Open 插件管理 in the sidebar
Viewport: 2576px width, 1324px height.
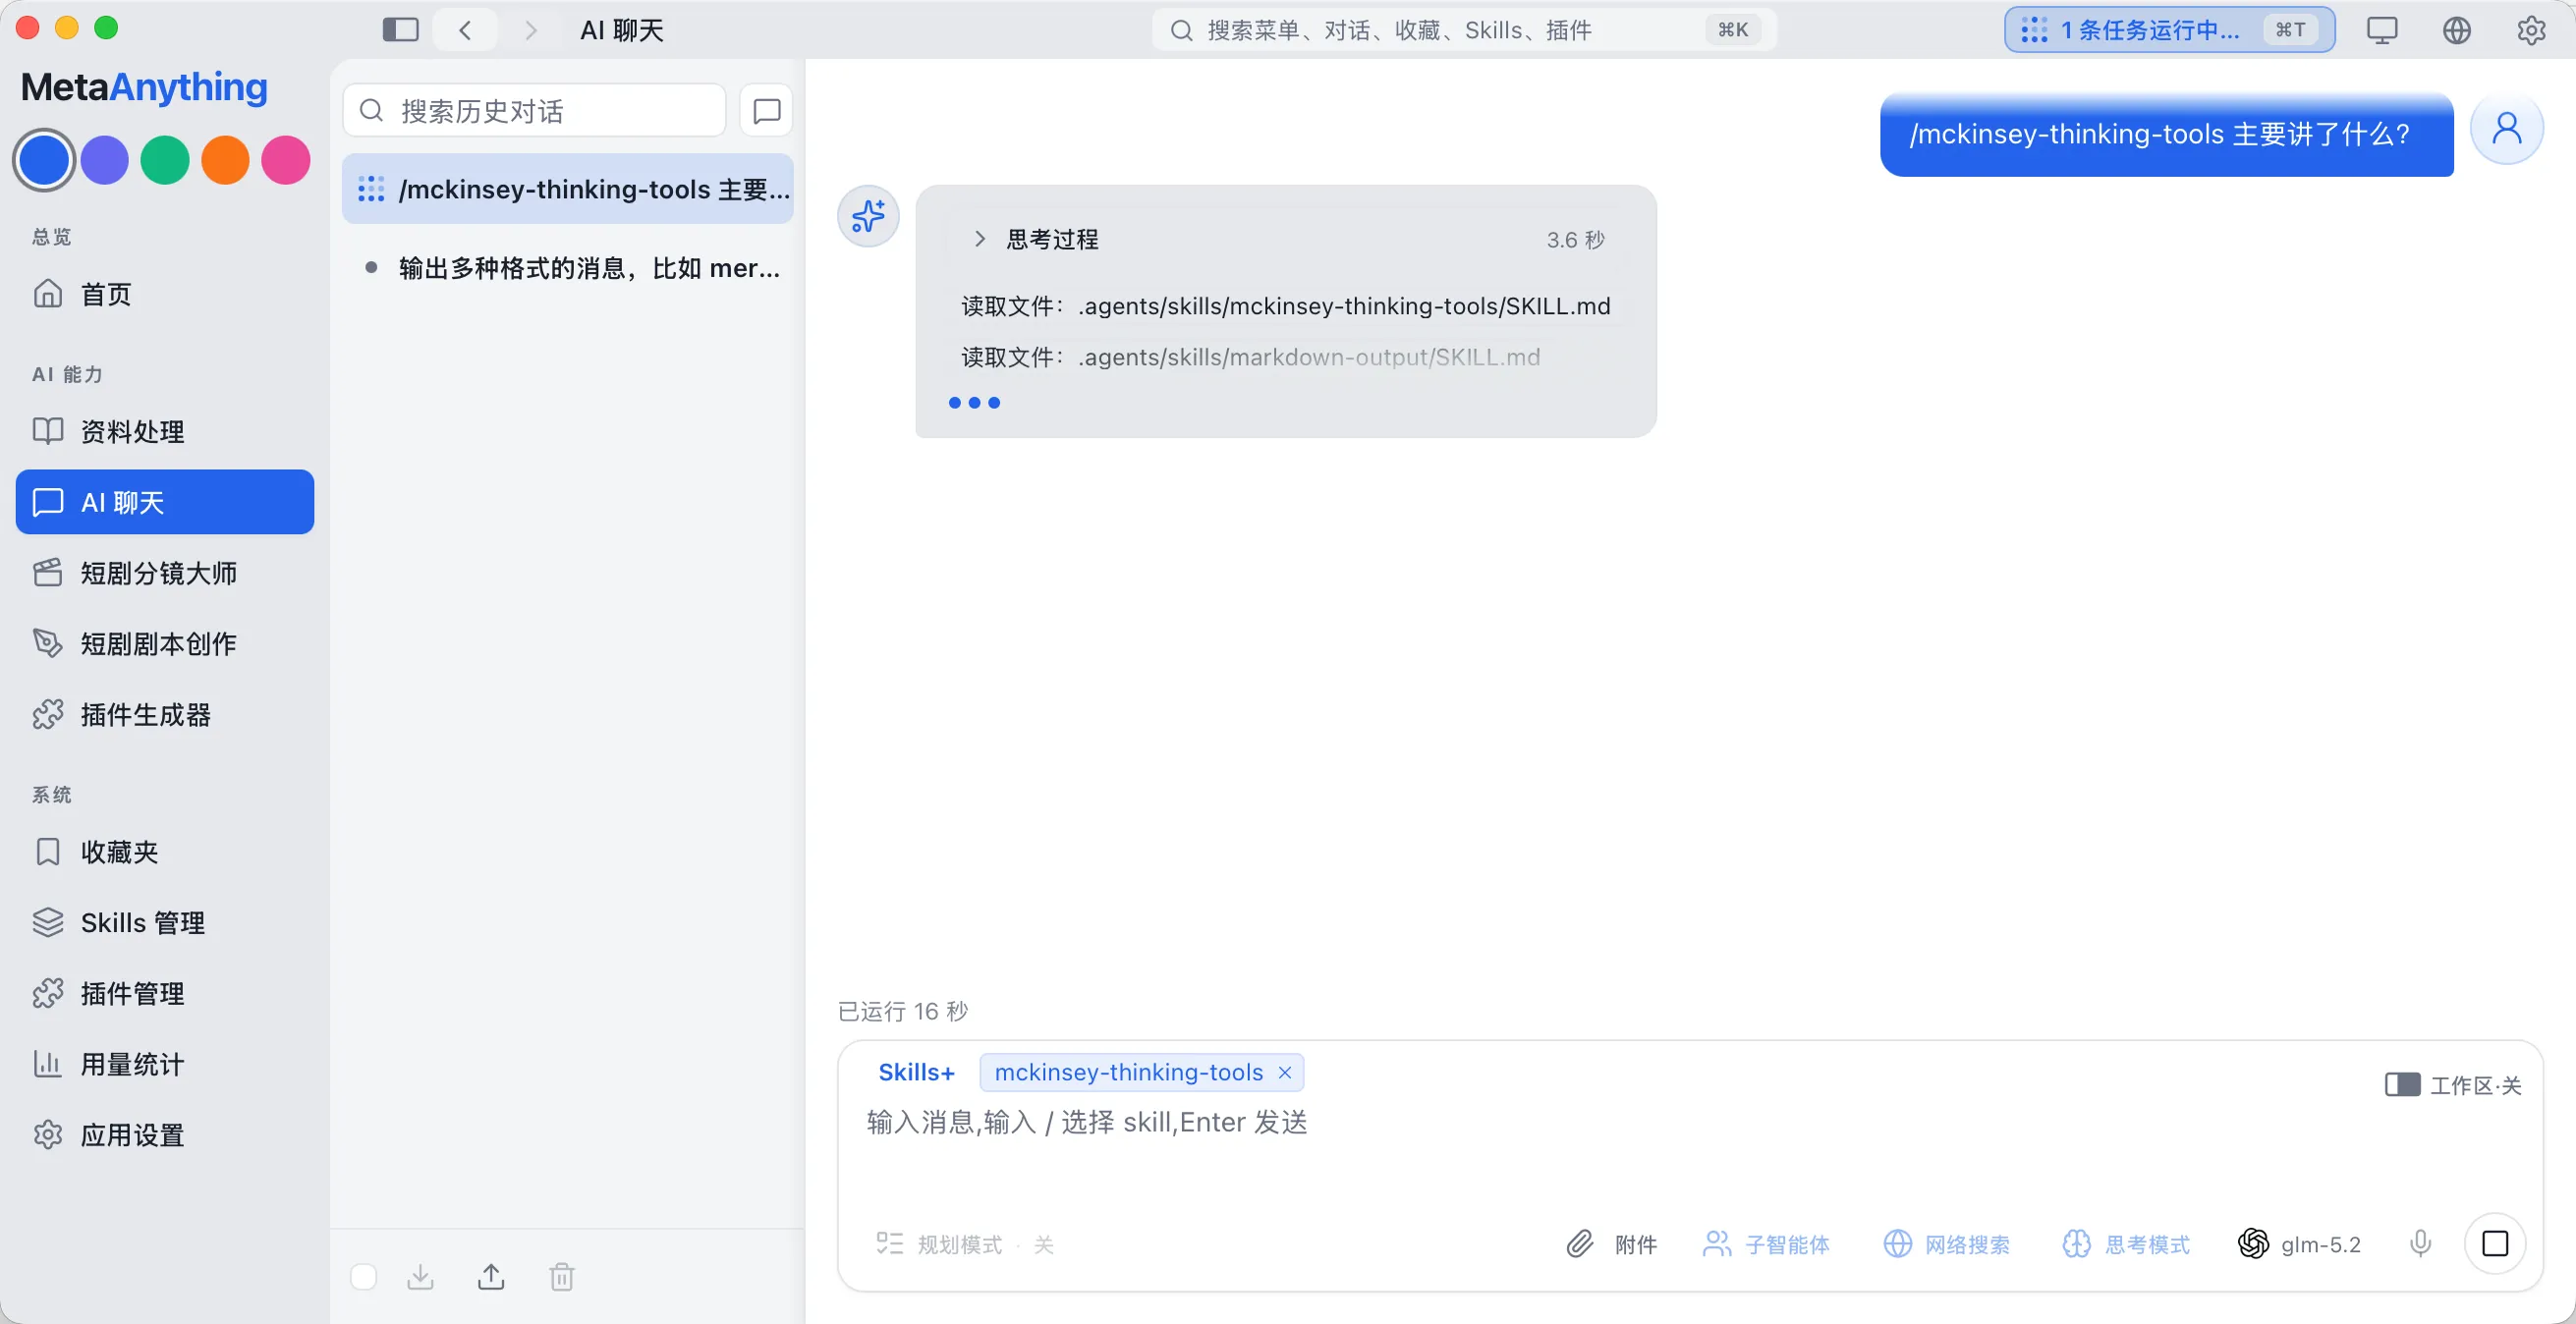click(x=165, y=994)
